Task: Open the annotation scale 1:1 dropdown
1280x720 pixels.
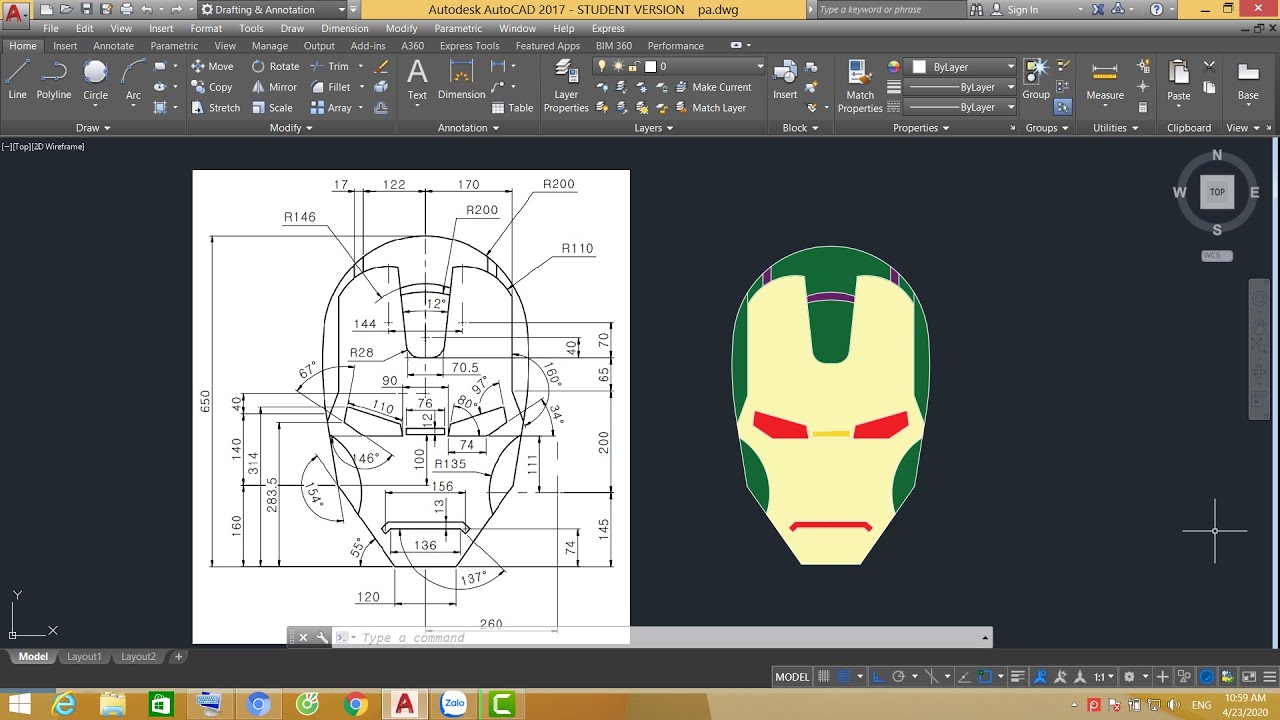Action: (1104, 677)
